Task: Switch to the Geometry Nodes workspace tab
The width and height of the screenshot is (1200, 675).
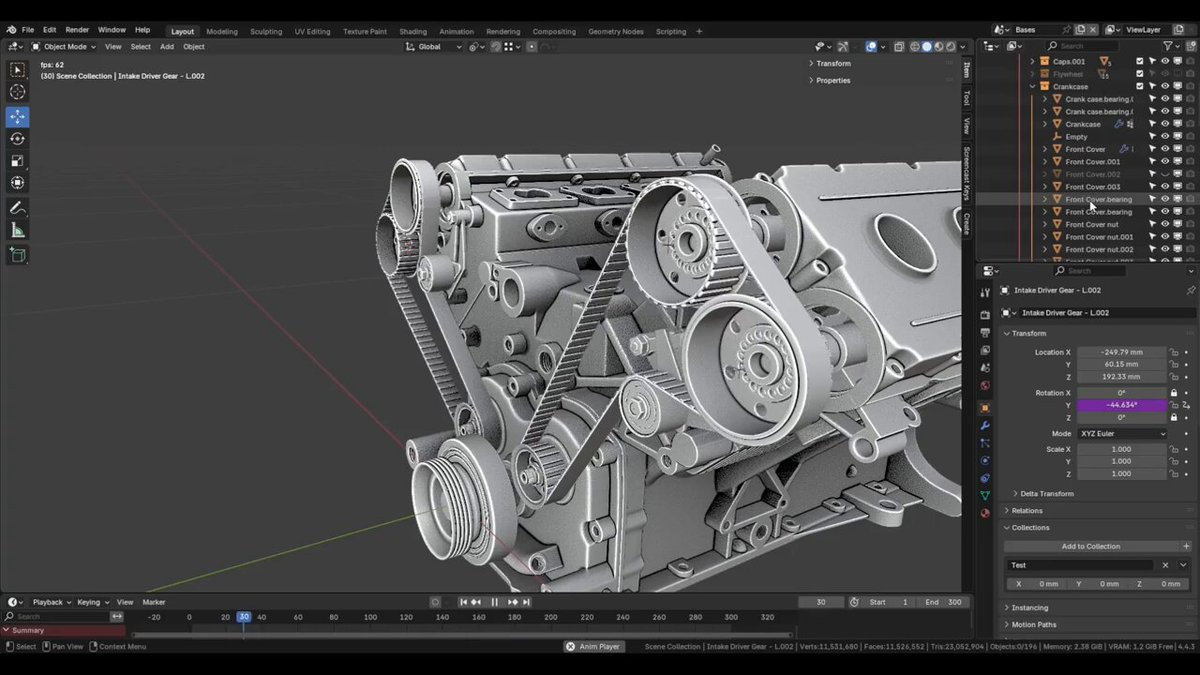Action: click(616, 31)
